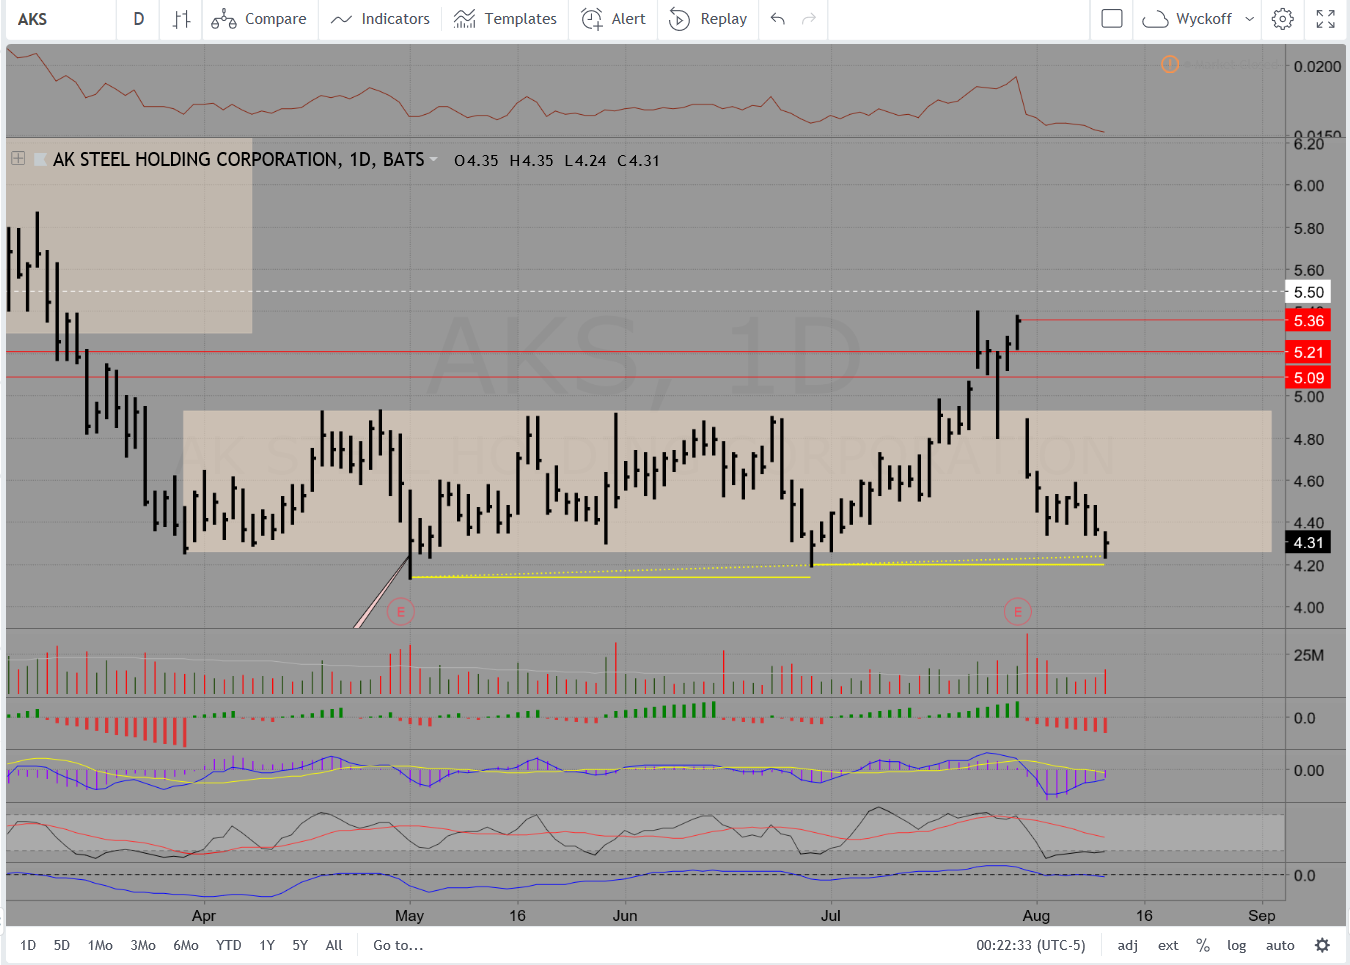Toggle the percent scale
Viewport: 1350px width, 965px height.
coord(1203,945)
